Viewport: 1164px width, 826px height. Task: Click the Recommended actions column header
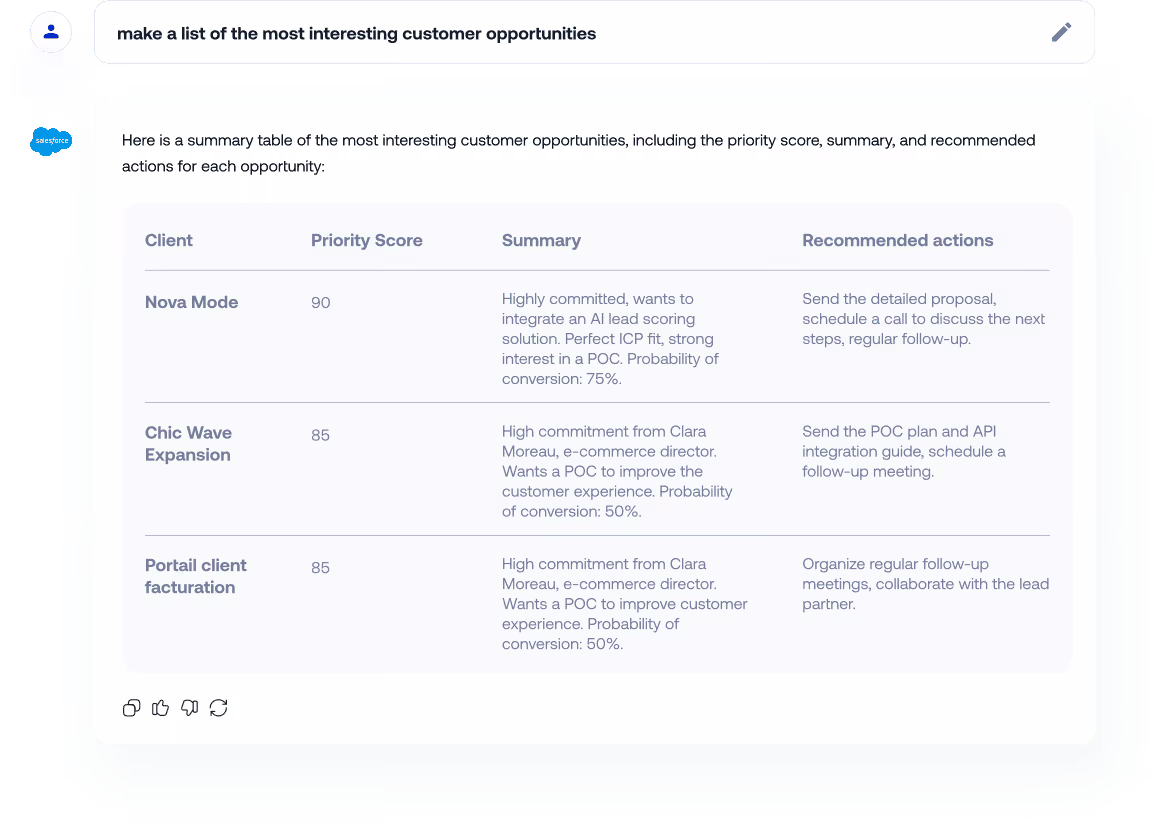(897, 240)
